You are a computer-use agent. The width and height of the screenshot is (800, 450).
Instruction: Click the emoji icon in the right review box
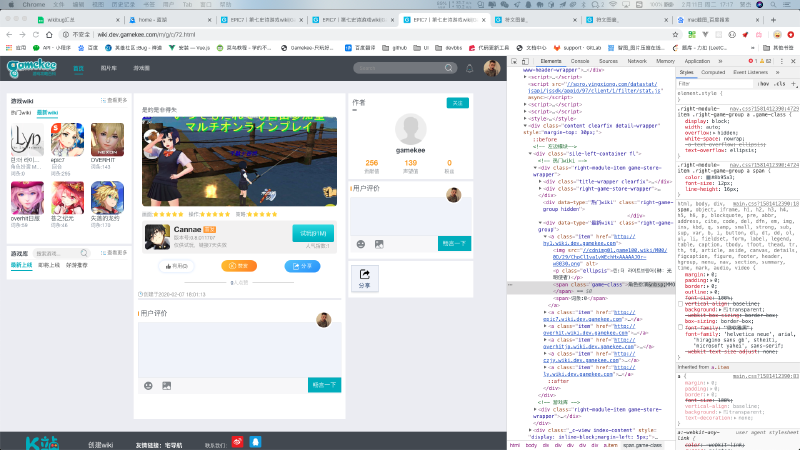[x=361, y=244]
